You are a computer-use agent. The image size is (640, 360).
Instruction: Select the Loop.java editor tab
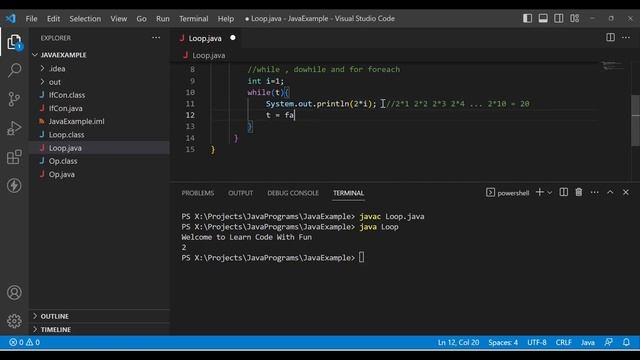click(x=205, y=38)
